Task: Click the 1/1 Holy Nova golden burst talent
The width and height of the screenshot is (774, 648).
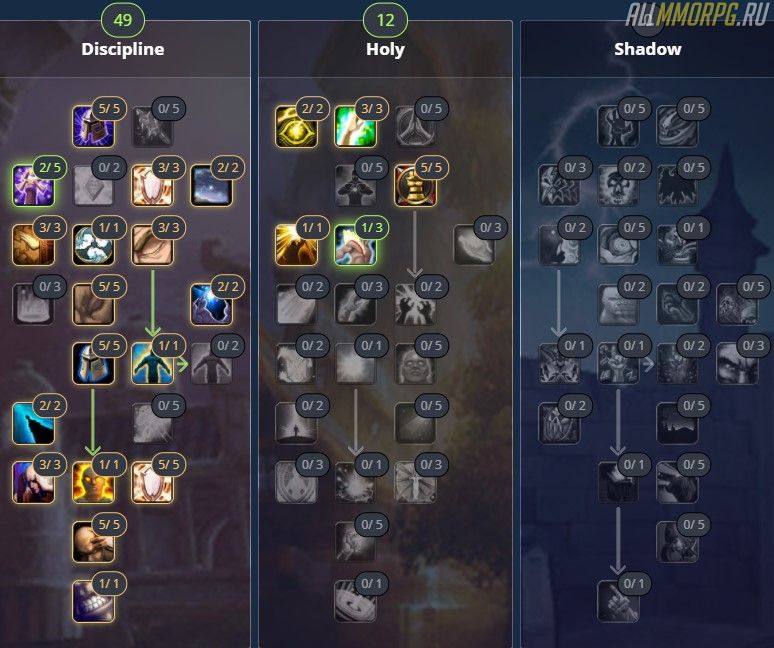Action: click(x=296, y=245)
